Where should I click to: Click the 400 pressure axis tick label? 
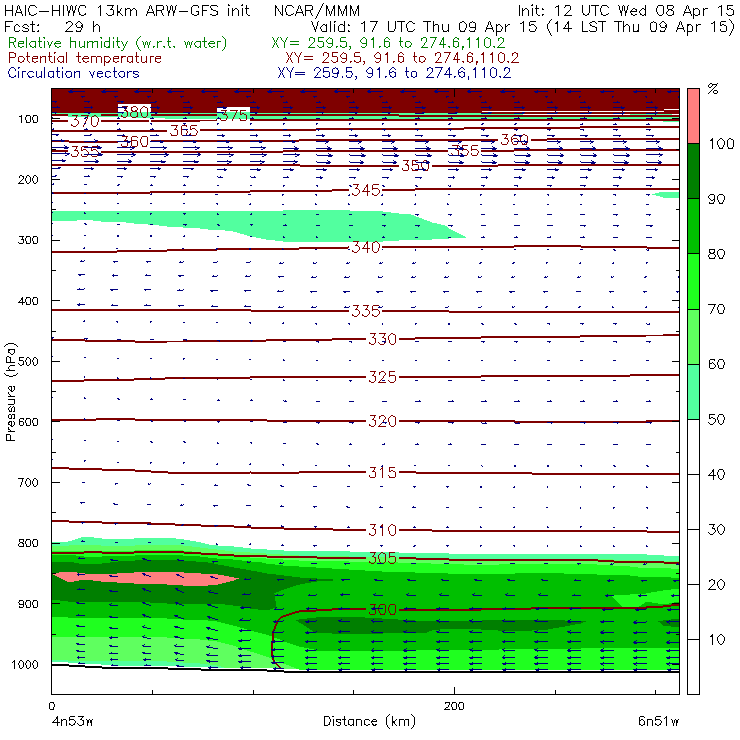click(x=28, y=301)
